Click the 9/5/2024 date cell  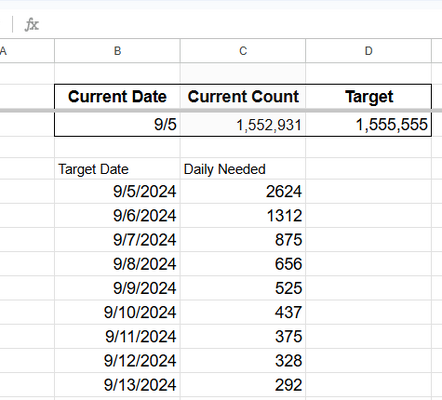coord(117,191)
